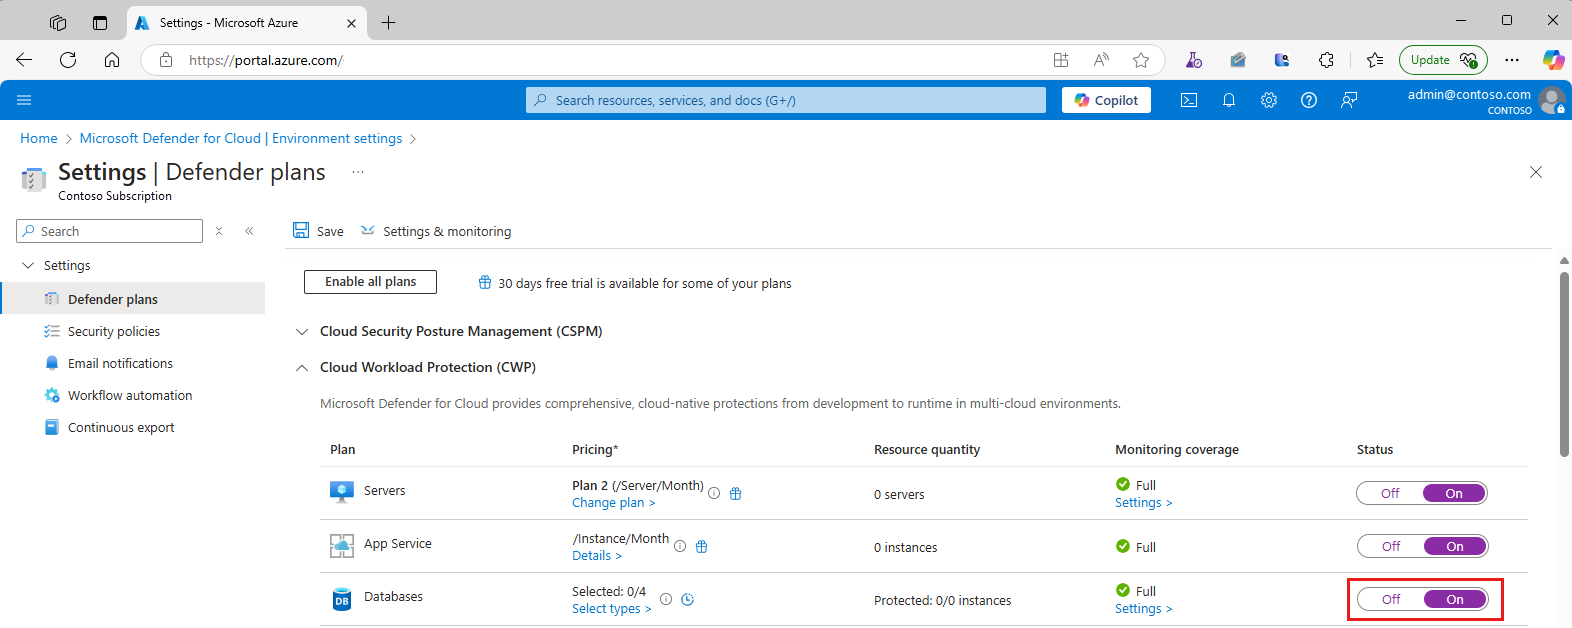Image resolution: width=1572 pixels, height=628 pixels.
Task: Select Workflow automation menu item
Action: 130,396
